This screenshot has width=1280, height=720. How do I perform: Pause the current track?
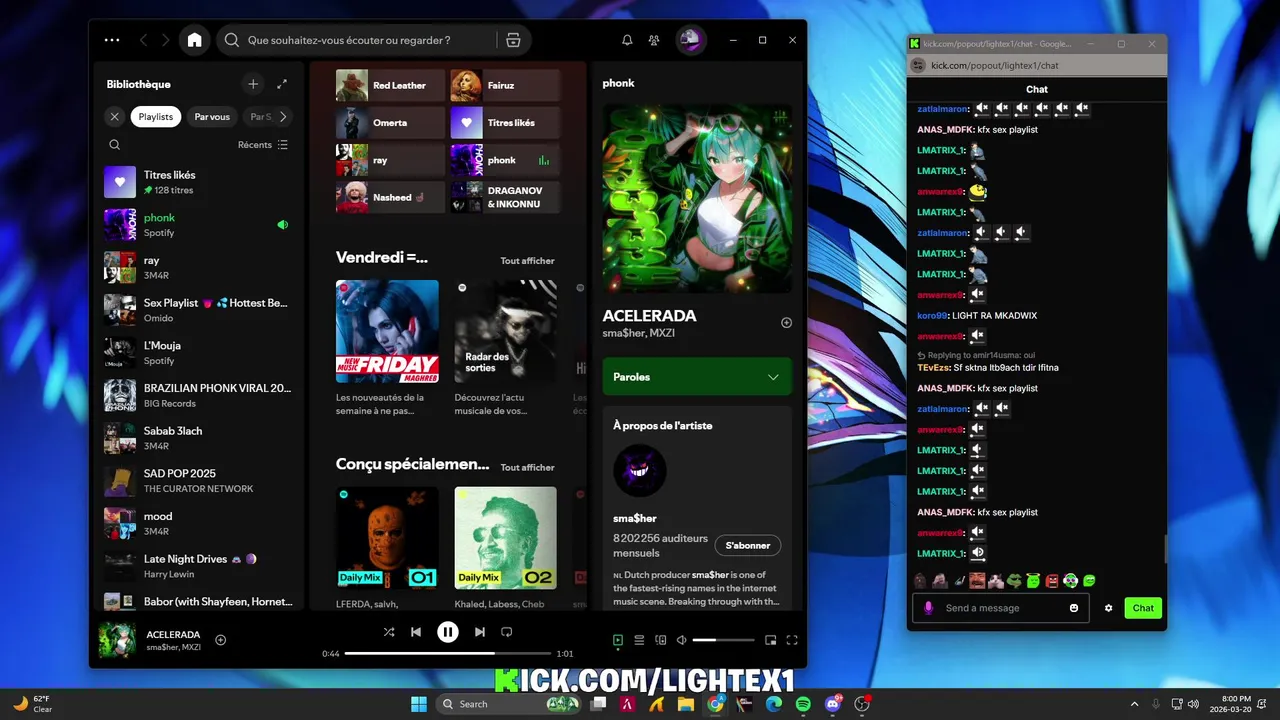coord(448,632)
